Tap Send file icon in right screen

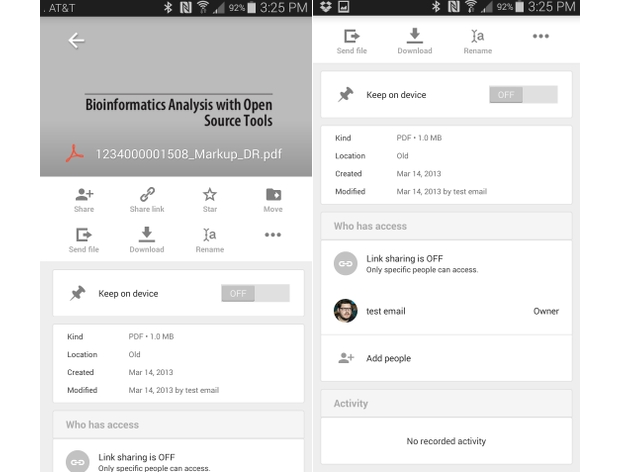pyautogui.click(x=352, y=36)
